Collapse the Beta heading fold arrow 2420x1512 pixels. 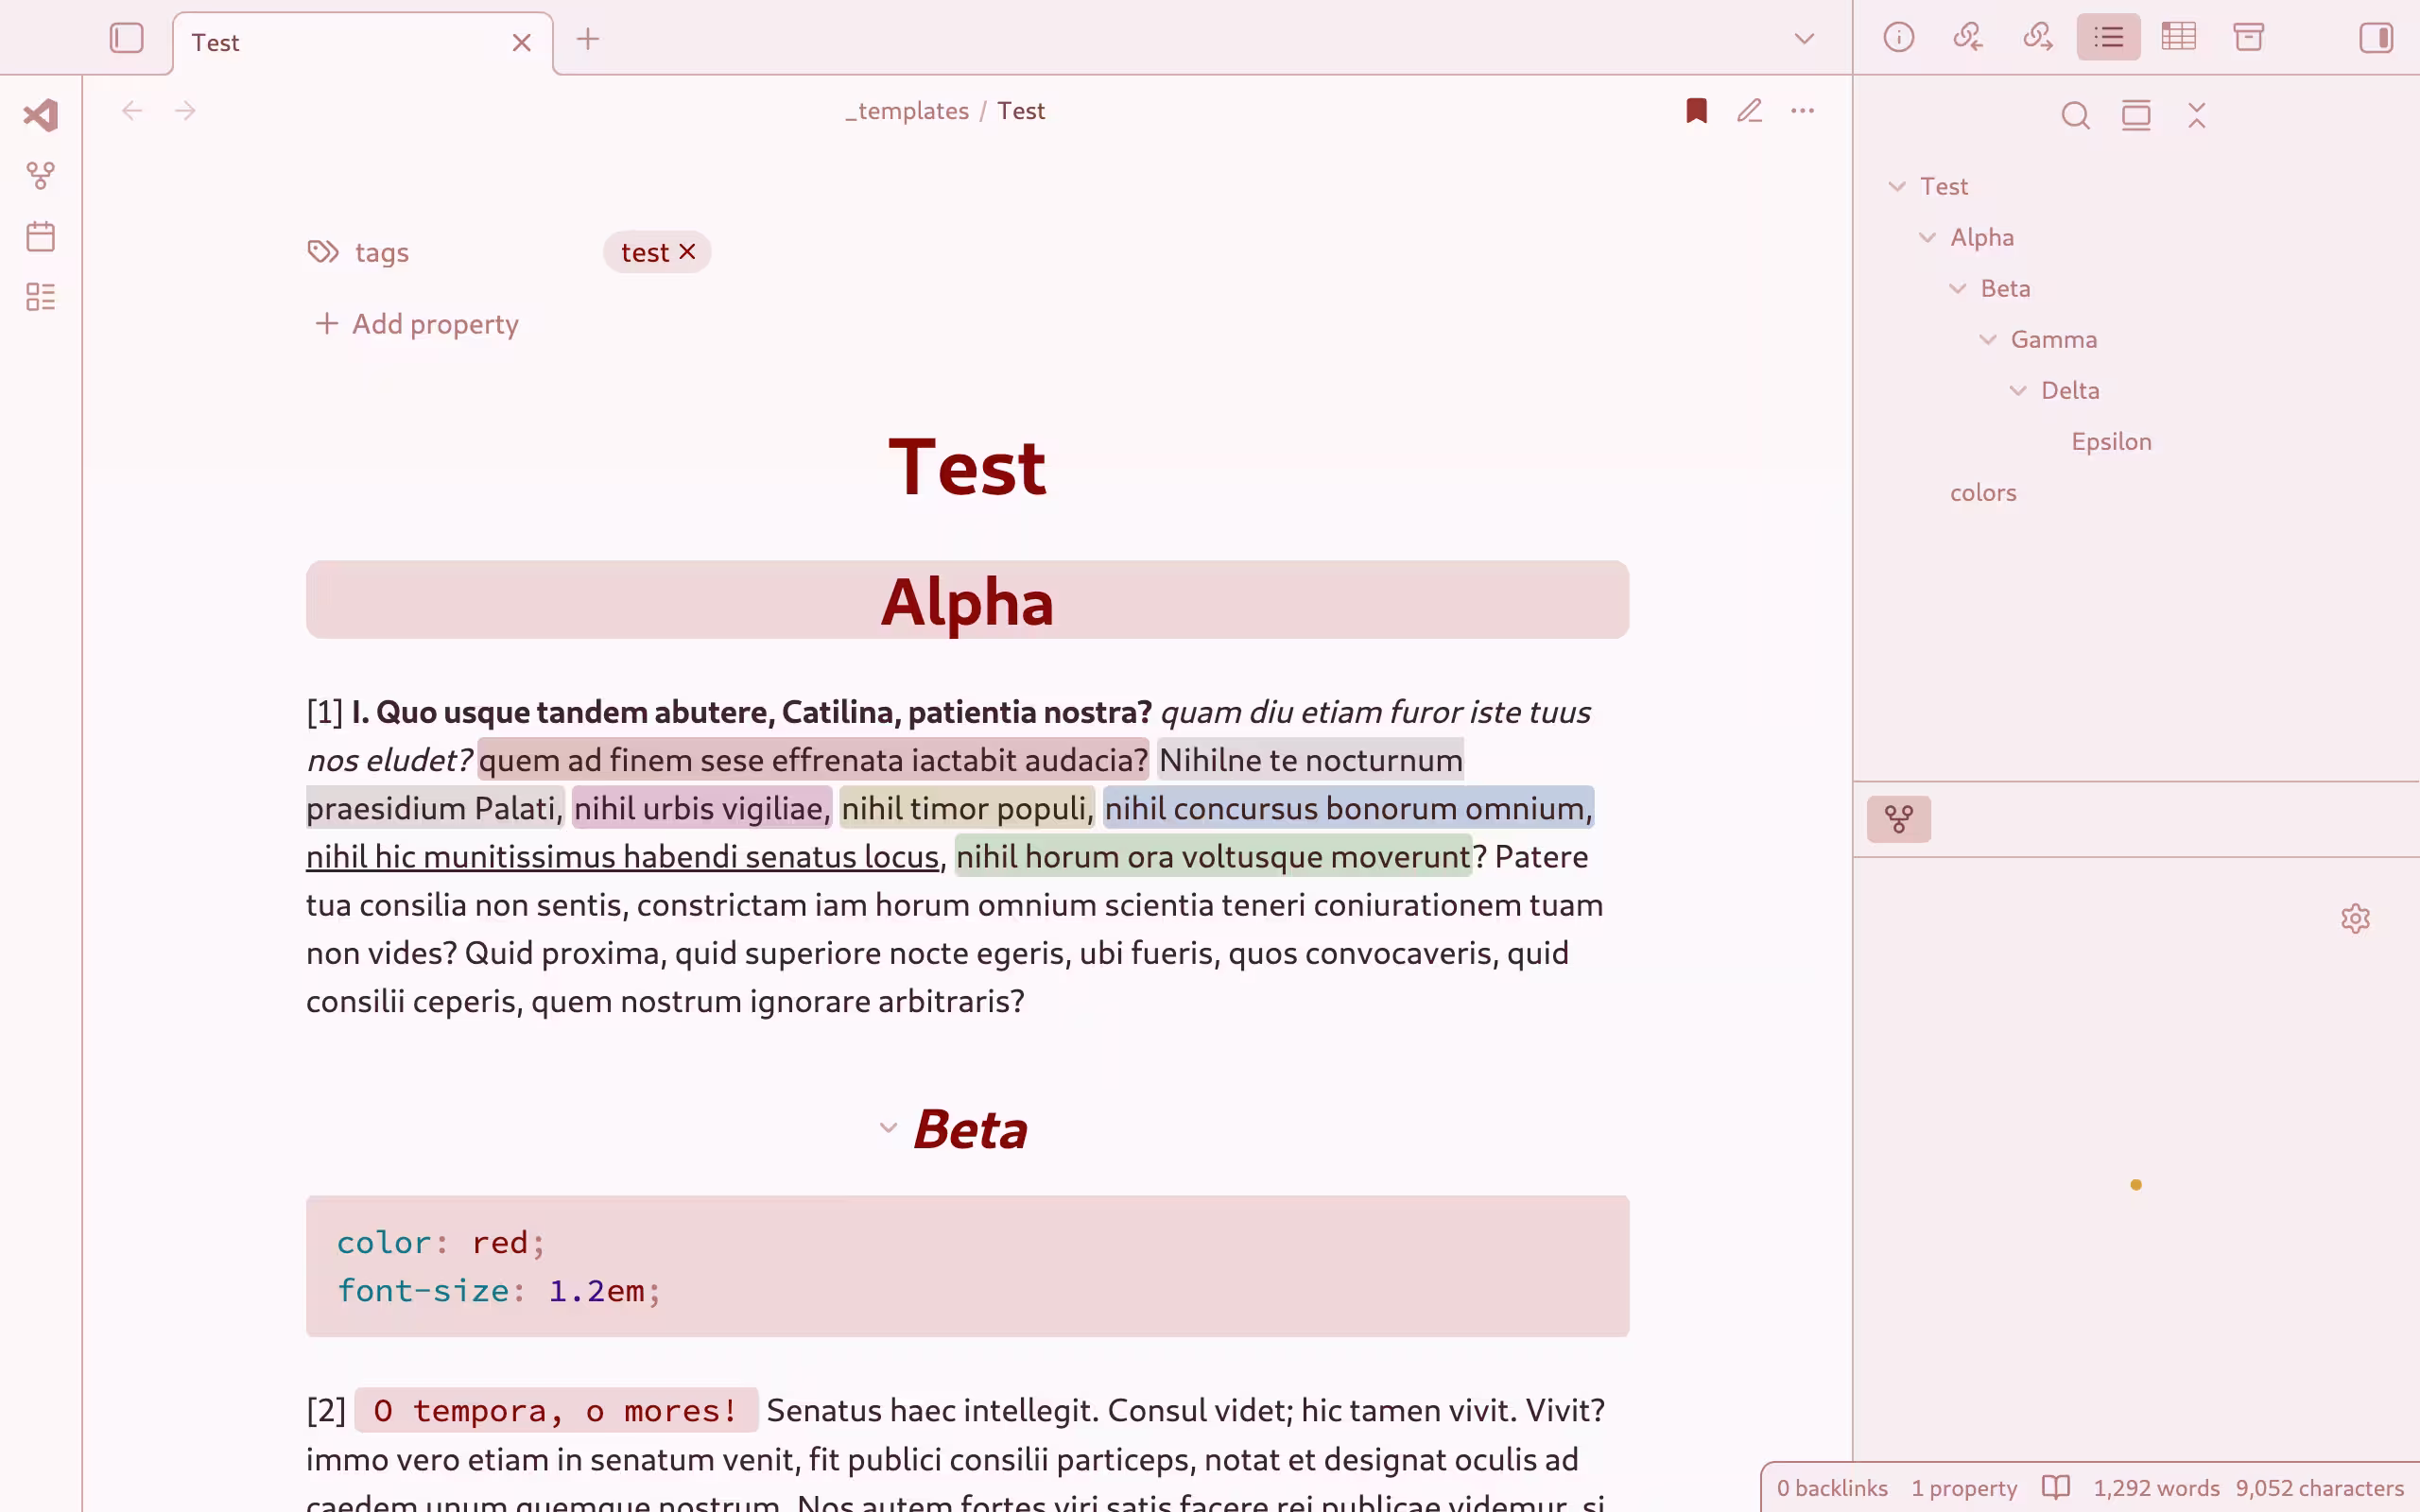tap(888, 1128)
